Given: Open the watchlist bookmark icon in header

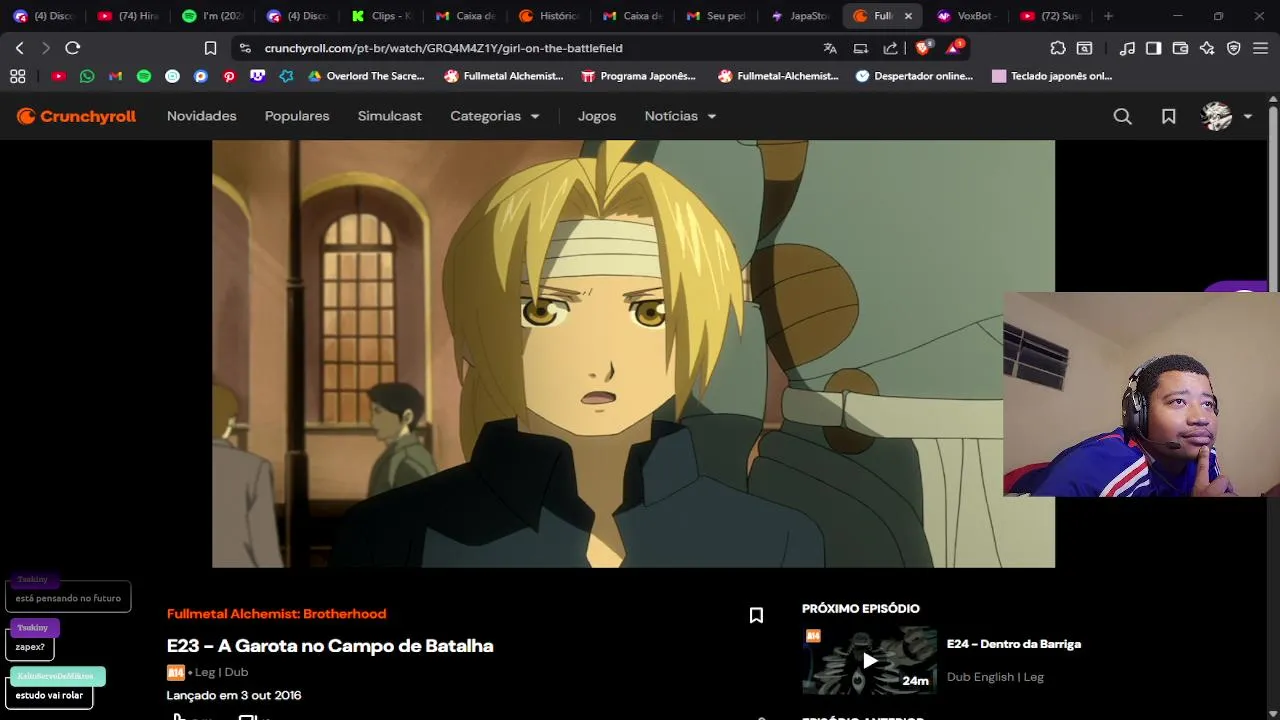Looking at the screenshot, I should (1168, 116).
